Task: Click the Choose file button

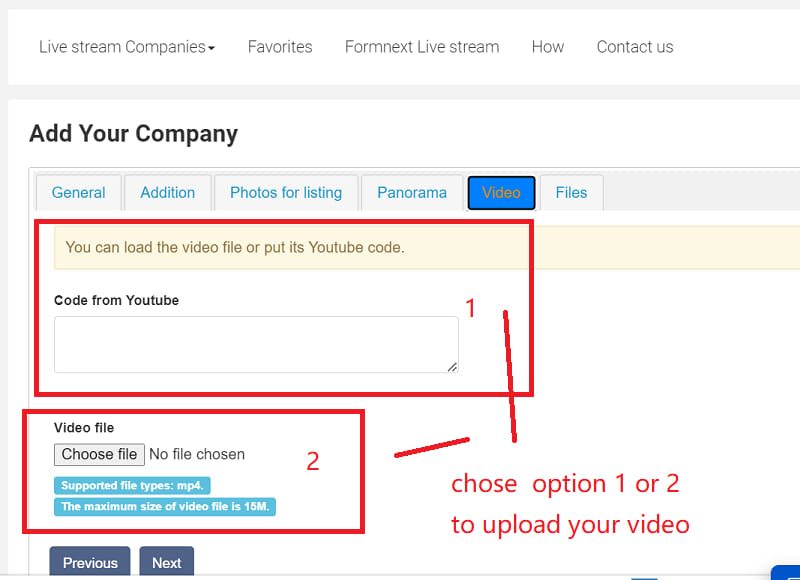Action: pos(99,454)
